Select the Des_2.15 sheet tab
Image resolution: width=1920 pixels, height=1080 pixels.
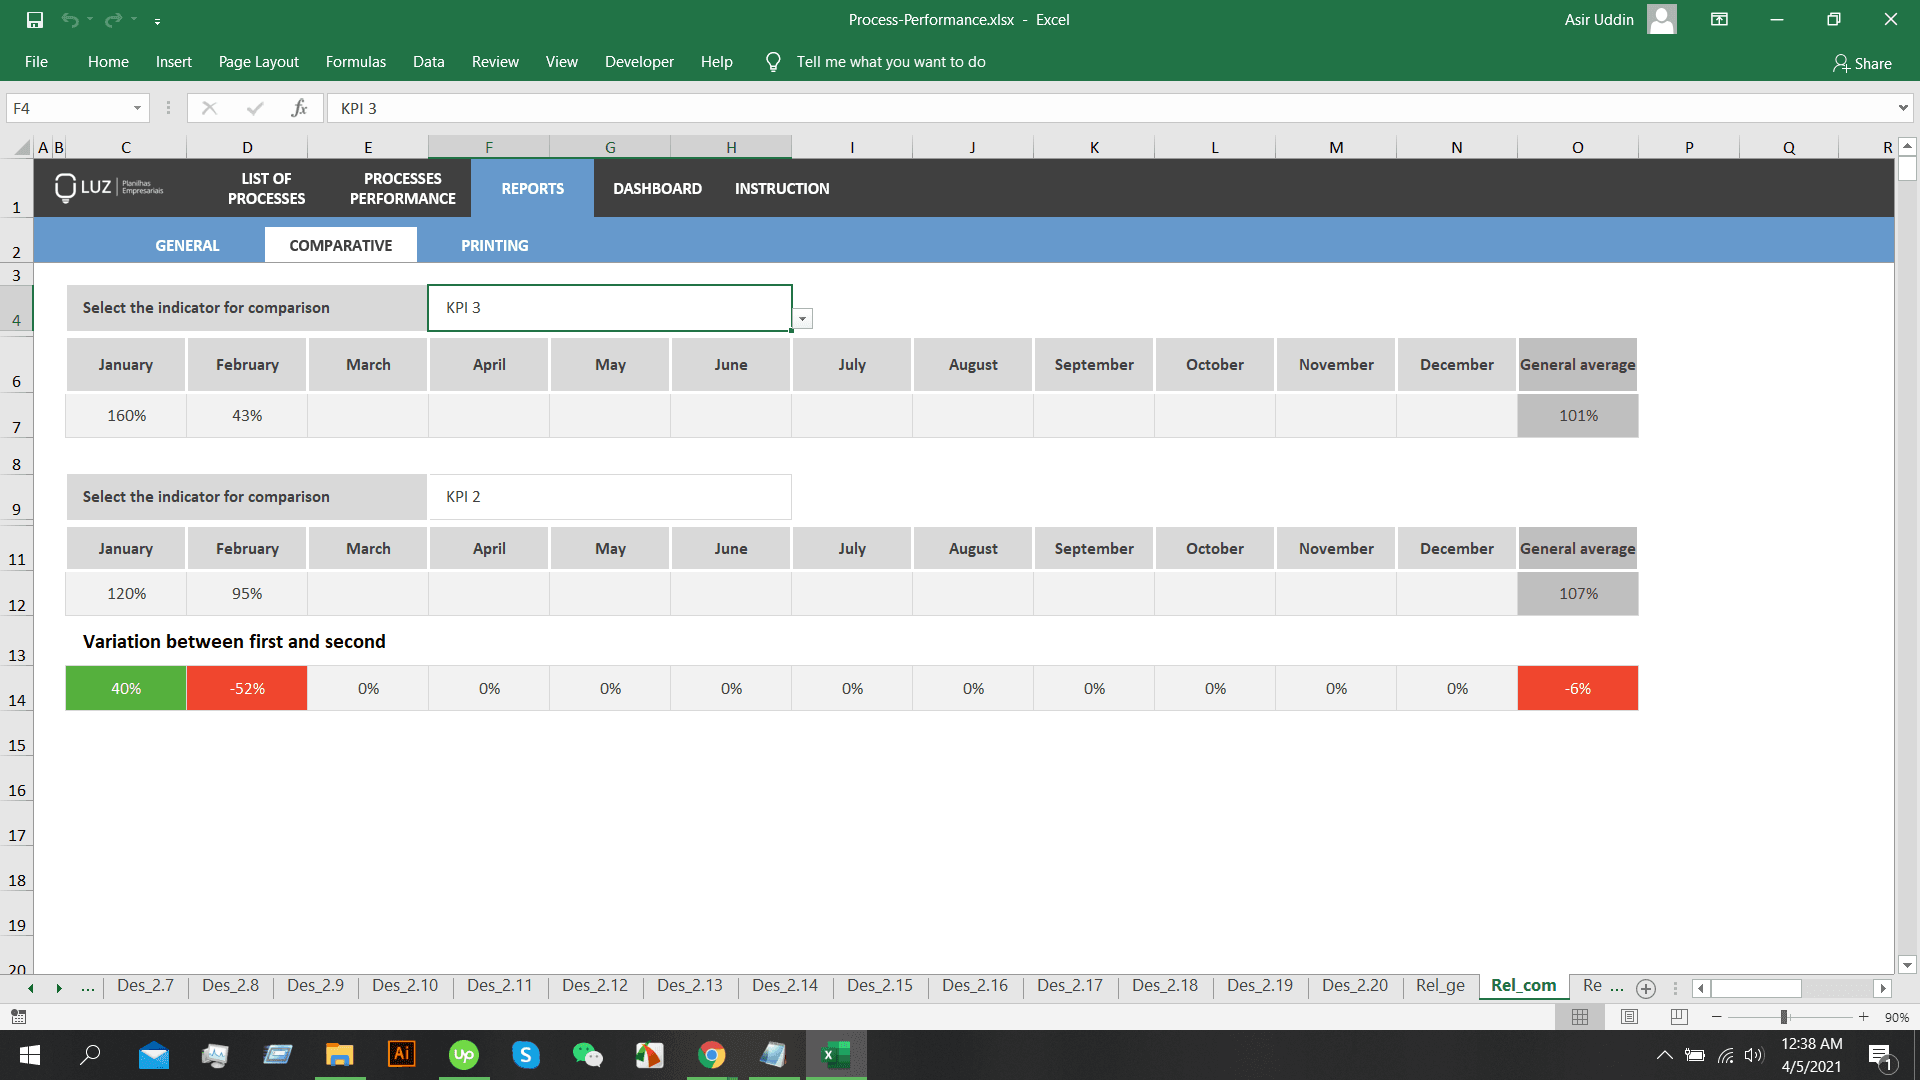[x=879, y=986]
